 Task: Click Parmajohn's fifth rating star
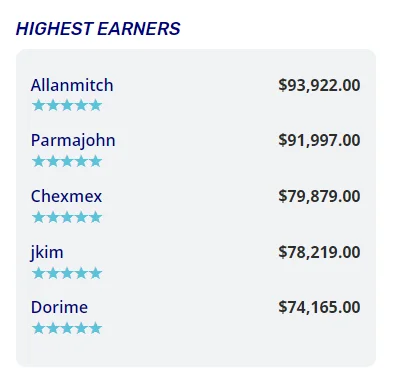96,161
